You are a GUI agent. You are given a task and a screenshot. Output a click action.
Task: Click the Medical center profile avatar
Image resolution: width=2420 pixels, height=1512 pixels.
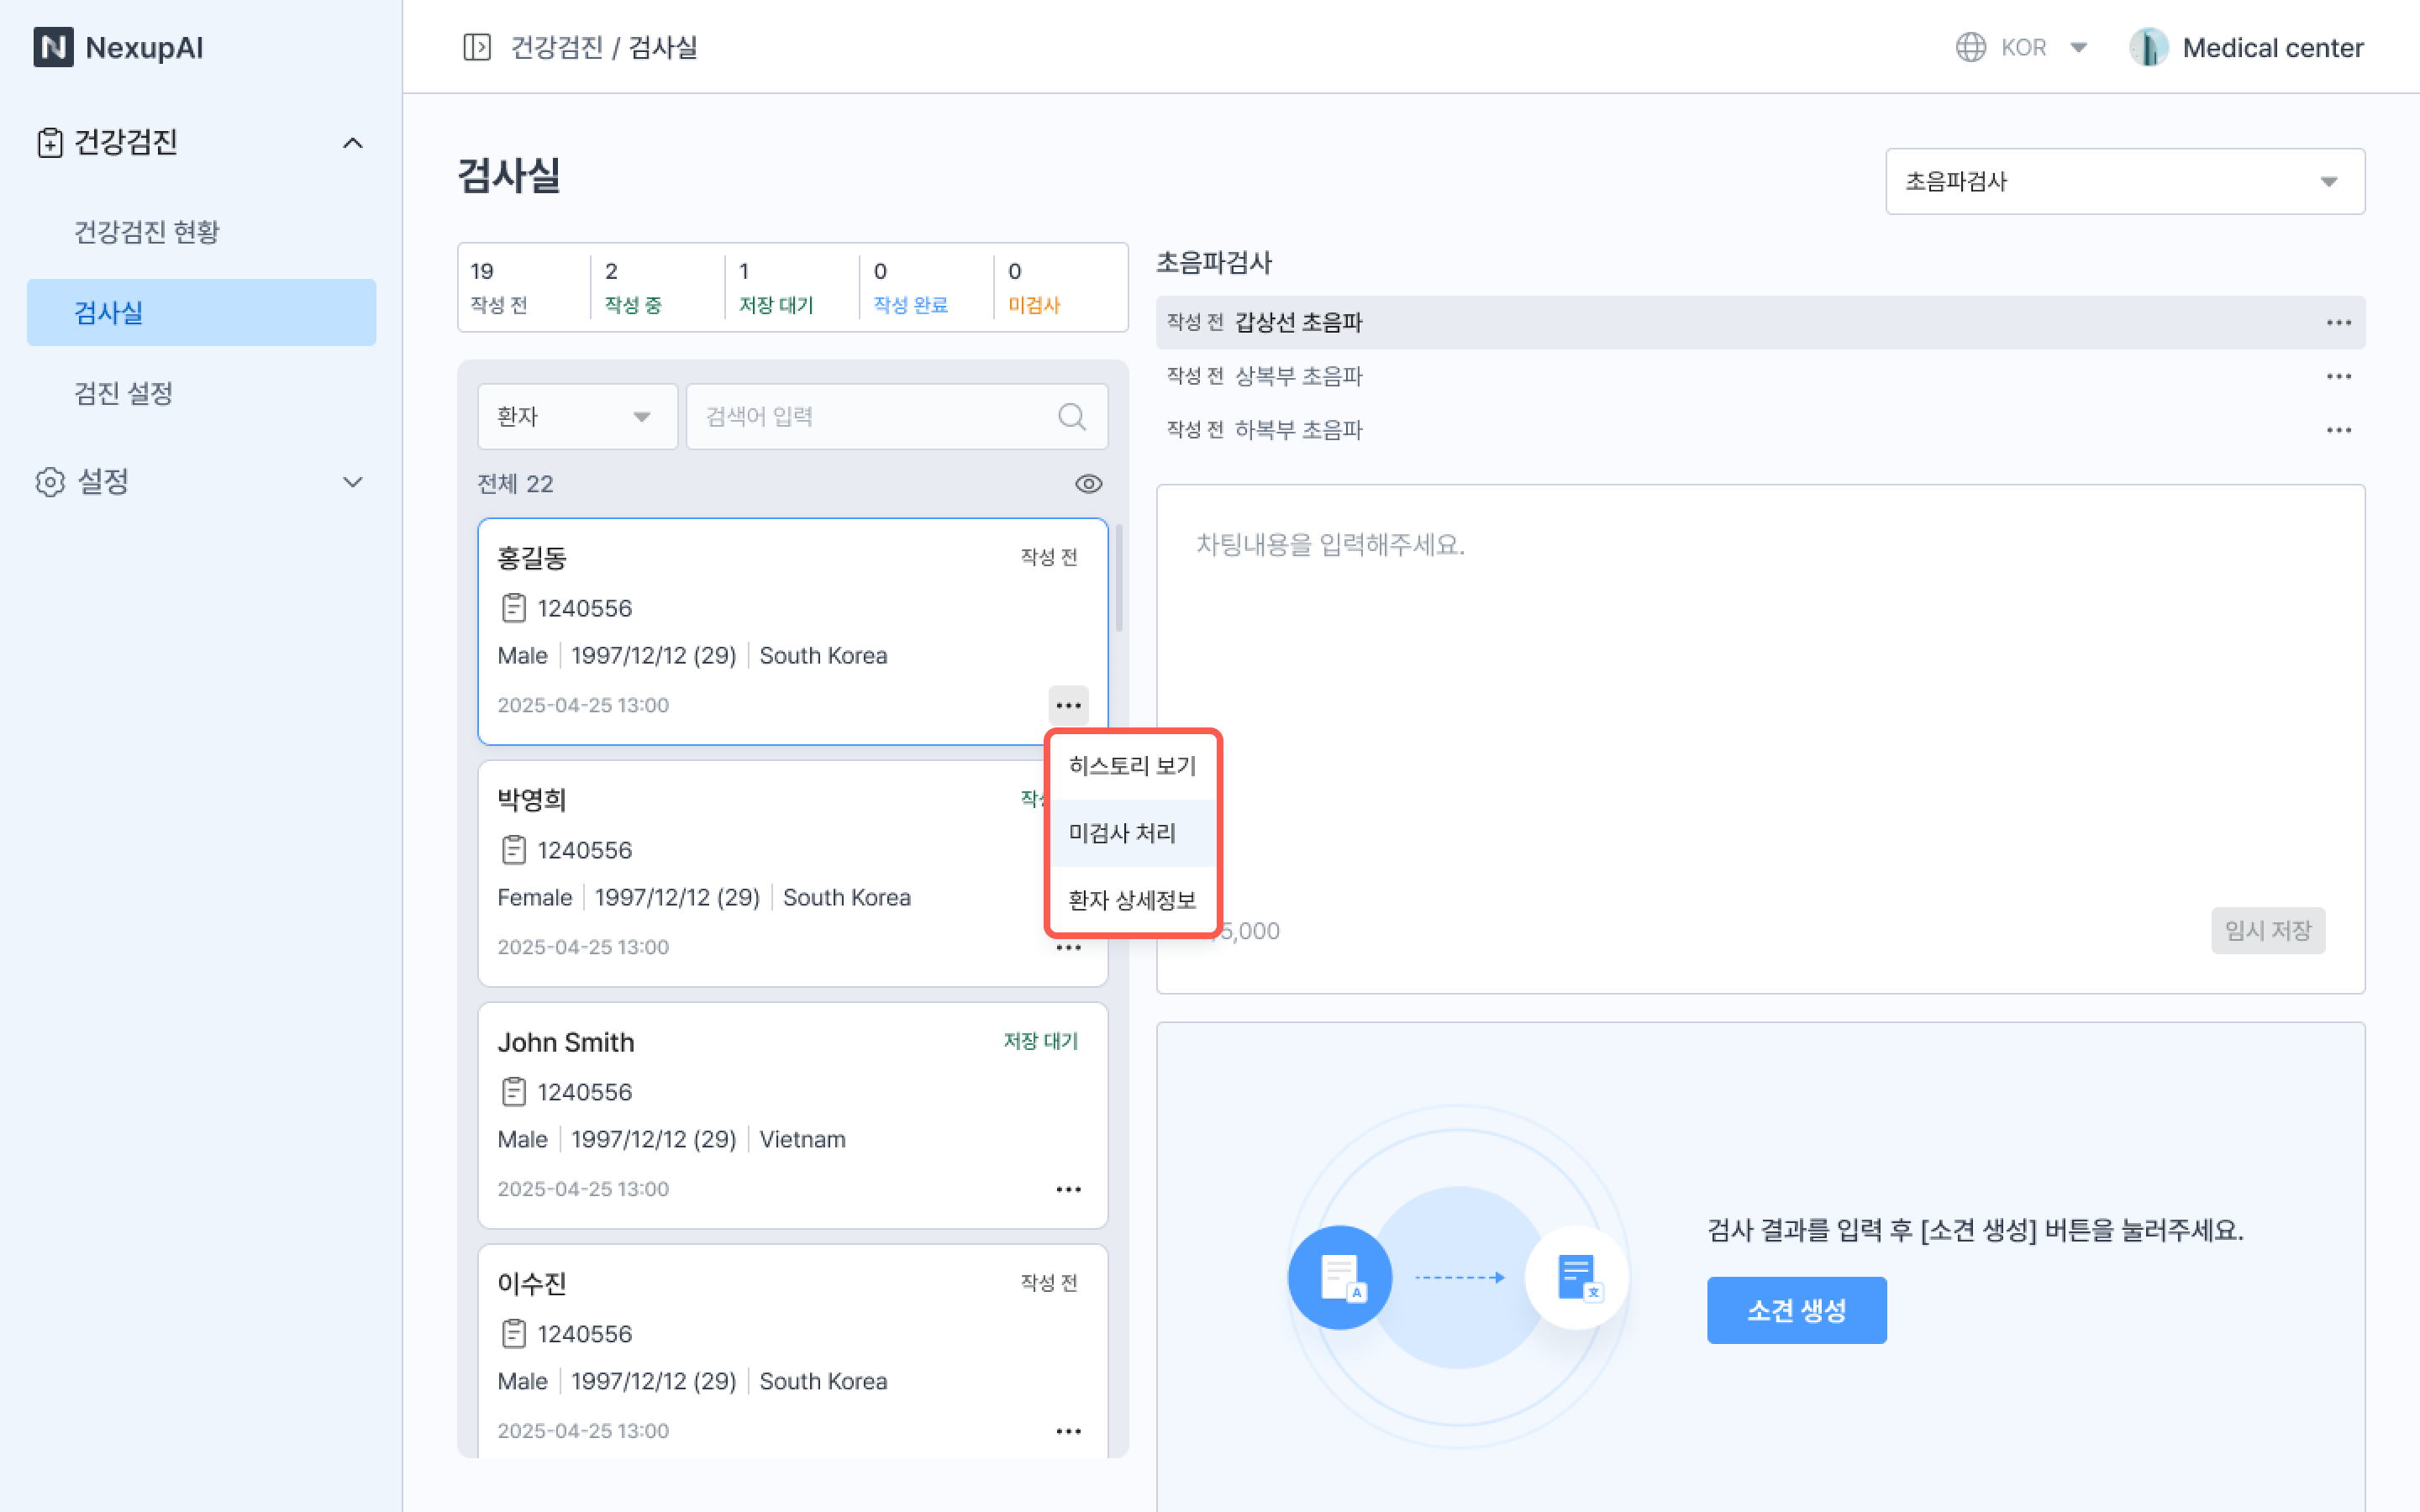coord(2148,47)
